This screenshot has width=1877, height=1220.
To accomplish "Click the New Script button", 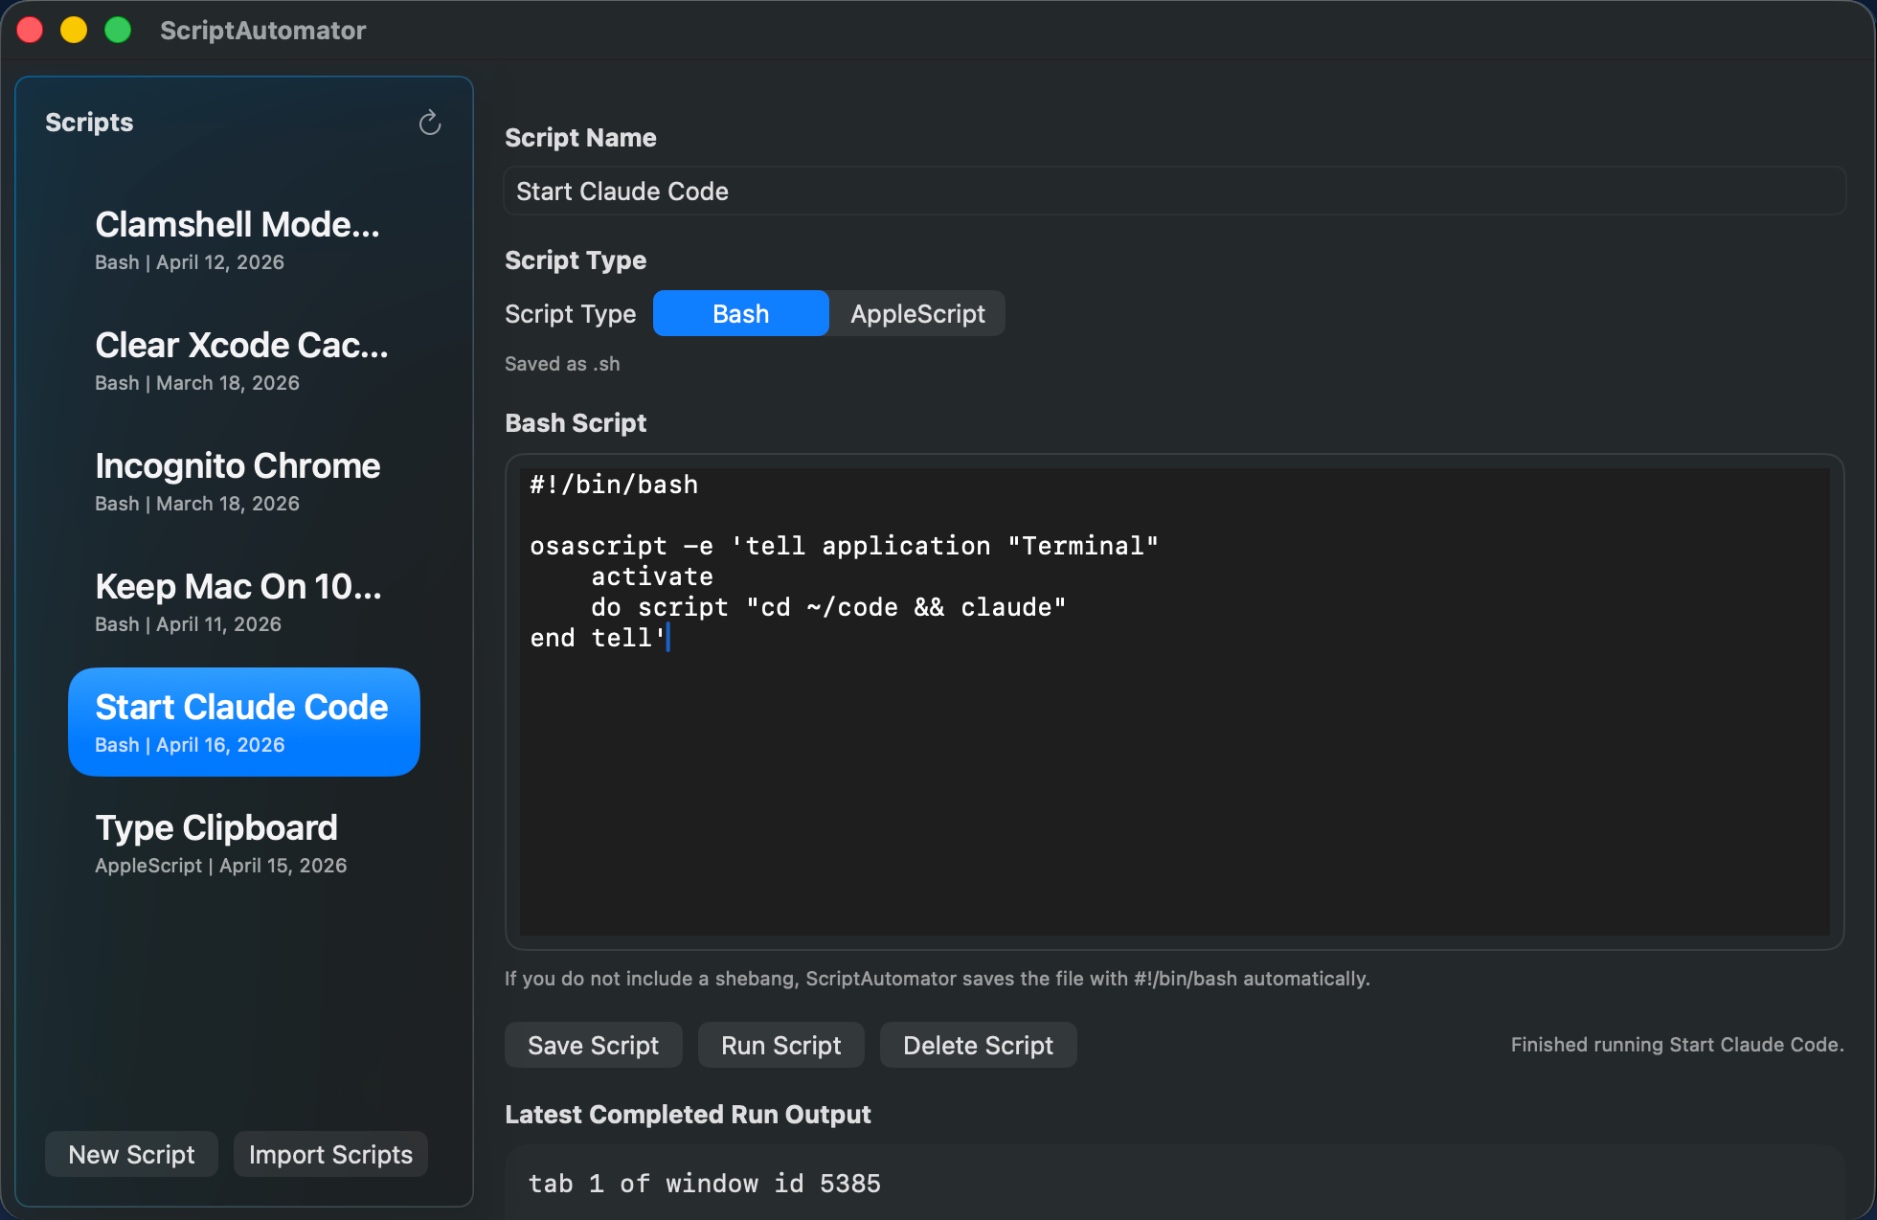I will (x=131, y=1154).
